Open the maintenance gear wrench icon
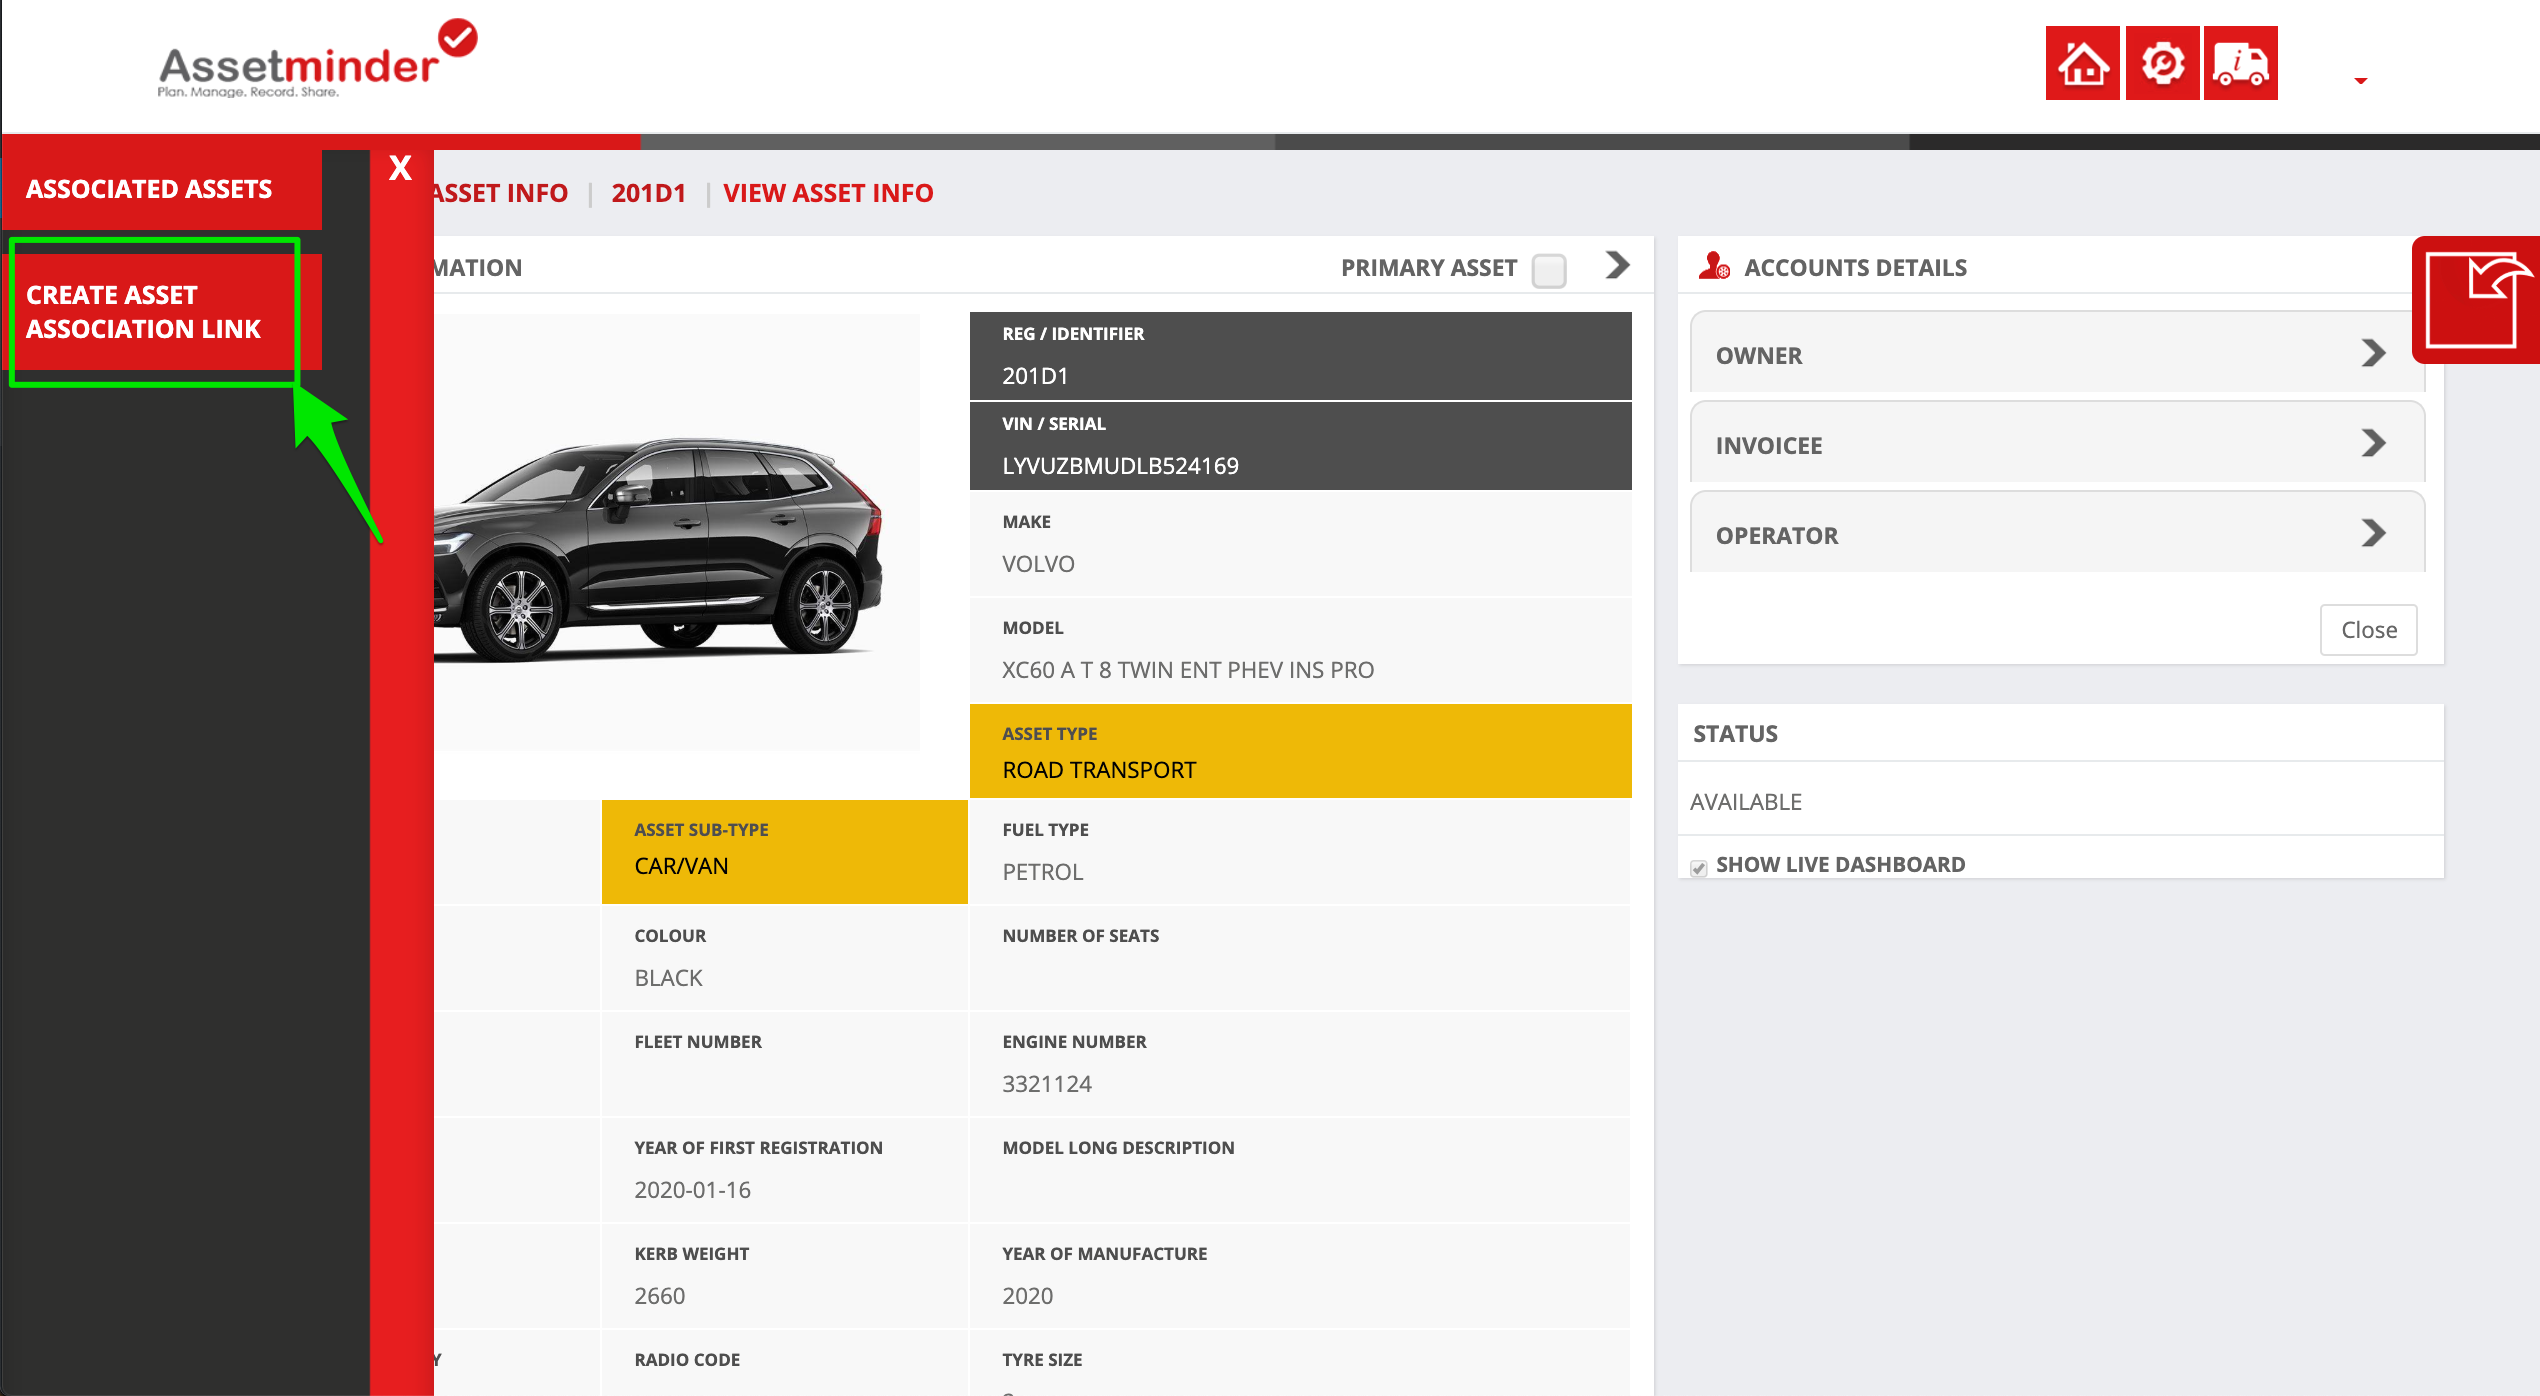Image resolution: width=2540 pixels, height=1396 pixels. tap(2162, 63)
